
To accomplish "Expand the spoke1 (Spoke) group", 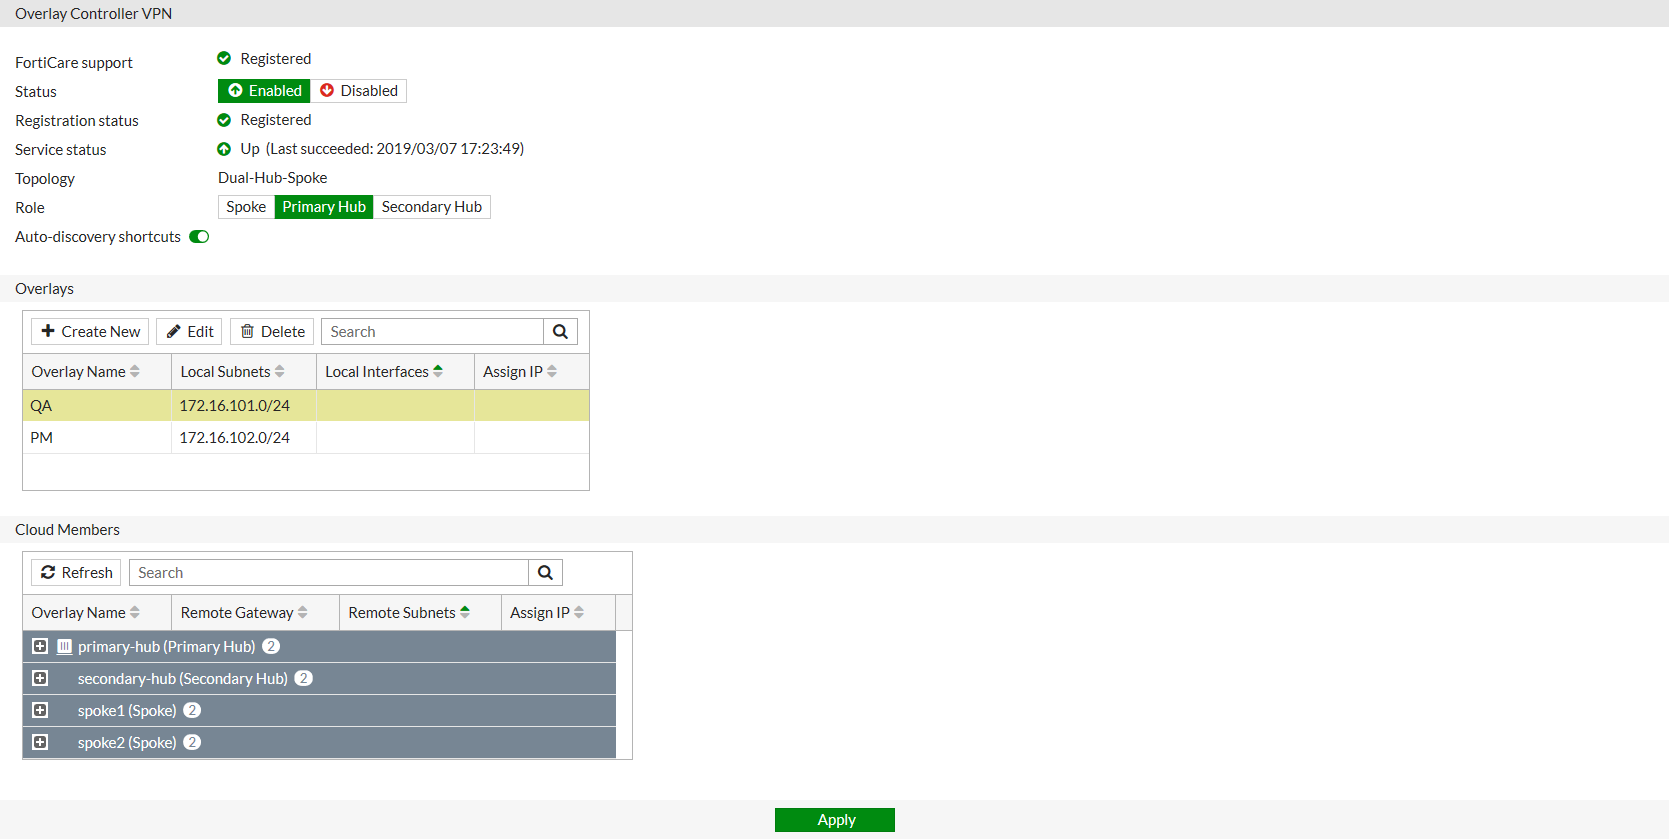I will tap(40, 710).
